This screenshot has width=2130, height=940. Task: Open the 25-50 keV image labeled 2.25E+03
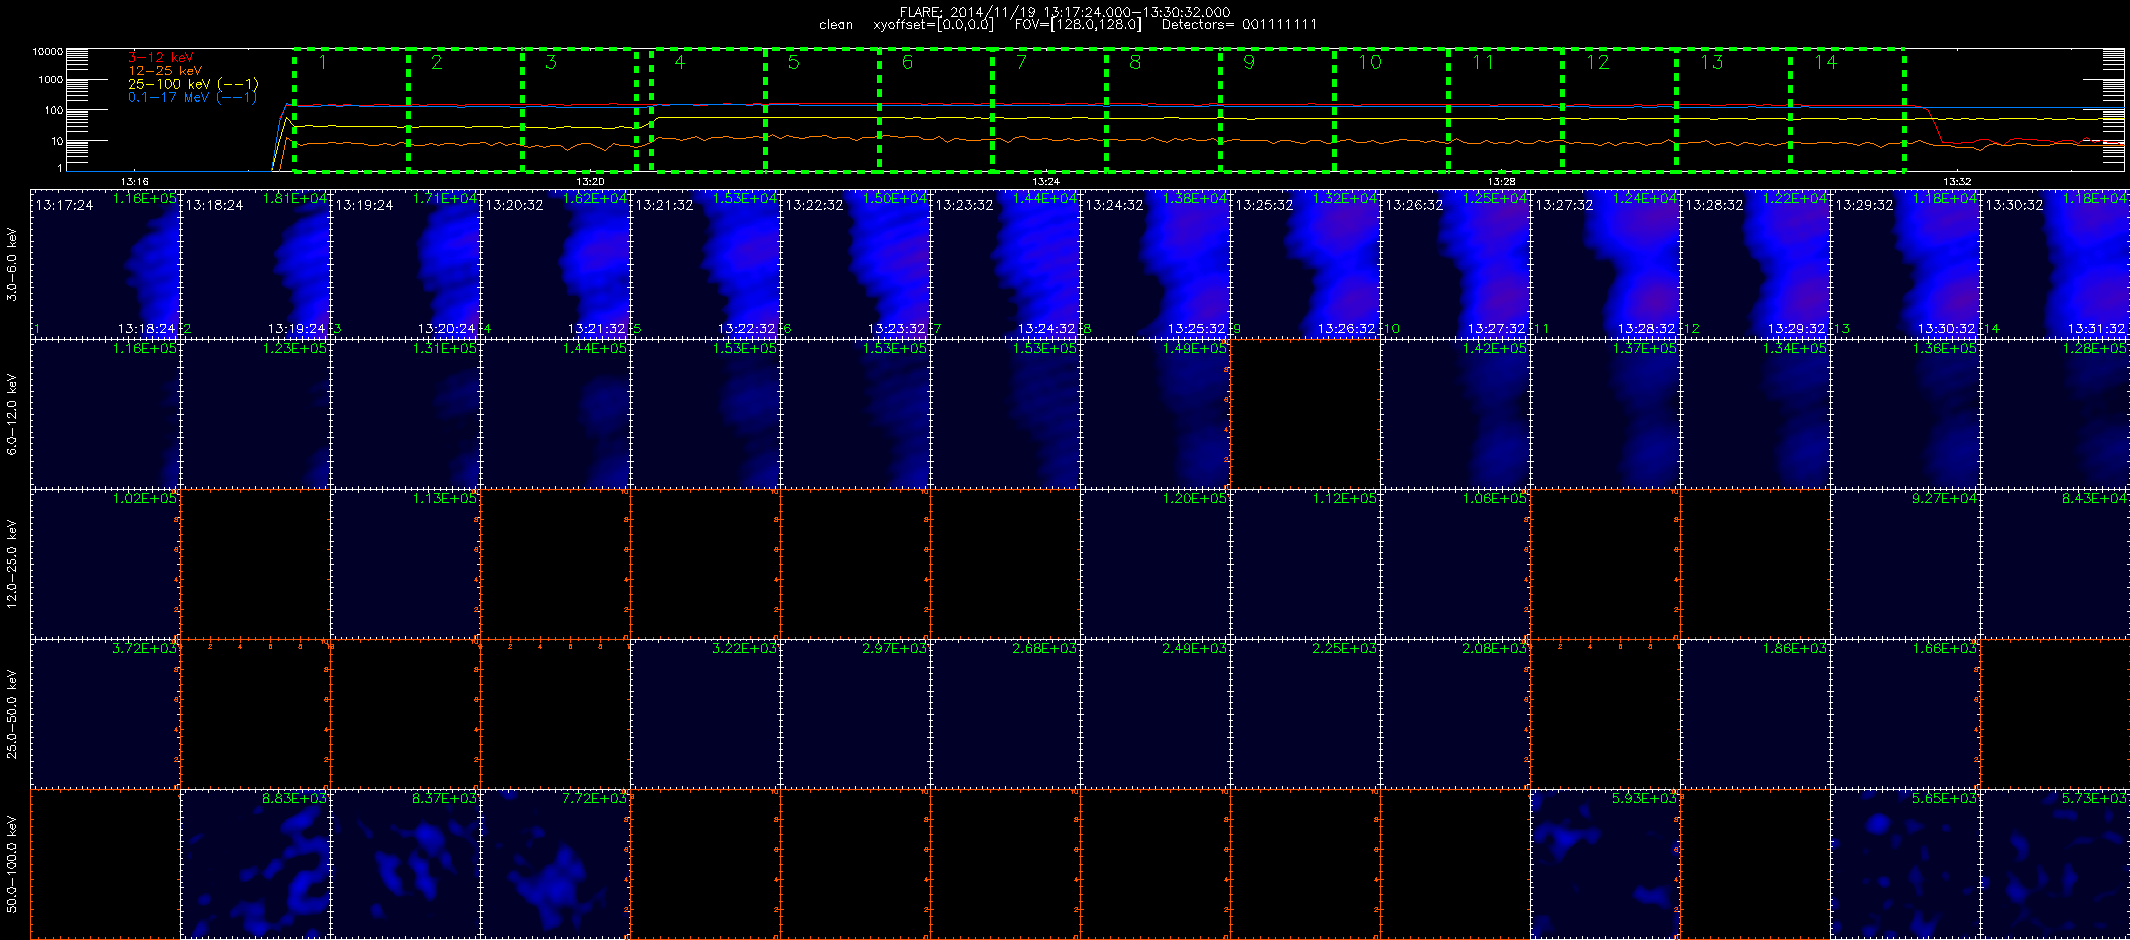click(1306, 714)
